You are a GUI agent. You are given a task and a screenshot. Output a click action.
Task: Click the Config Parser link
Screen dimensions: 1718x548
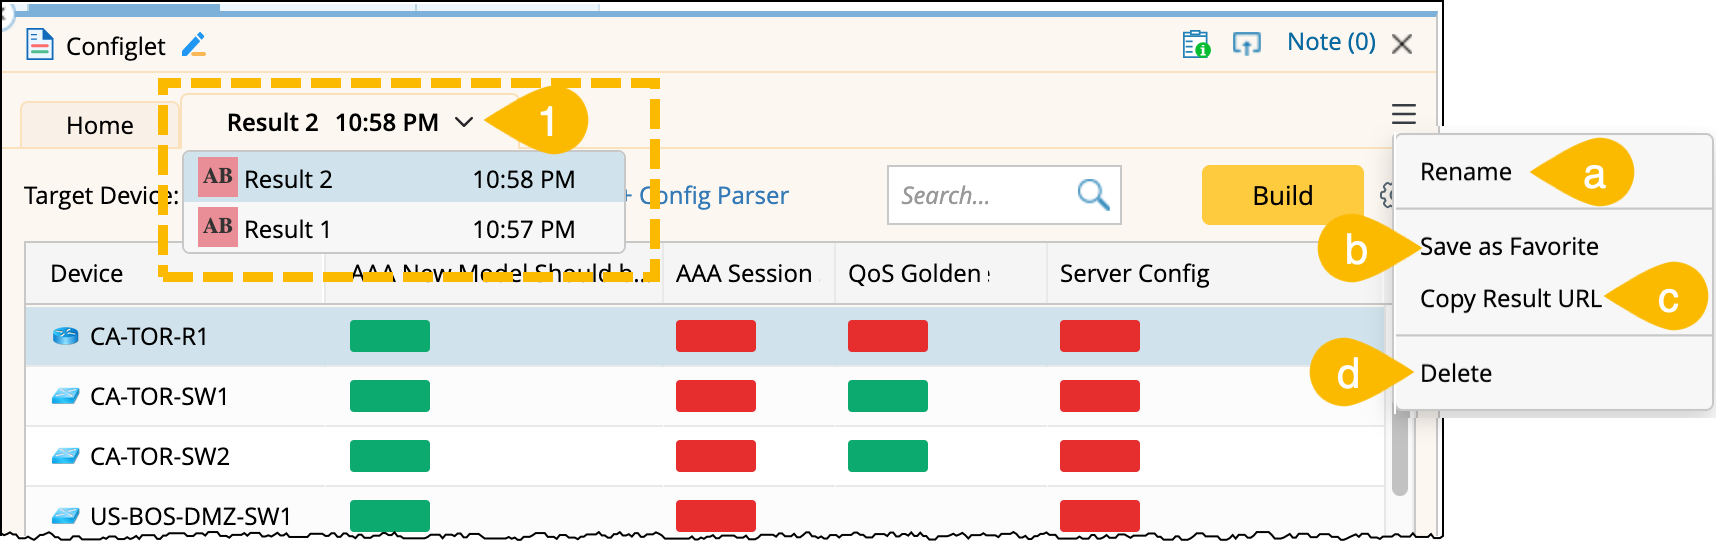point(713,195)
